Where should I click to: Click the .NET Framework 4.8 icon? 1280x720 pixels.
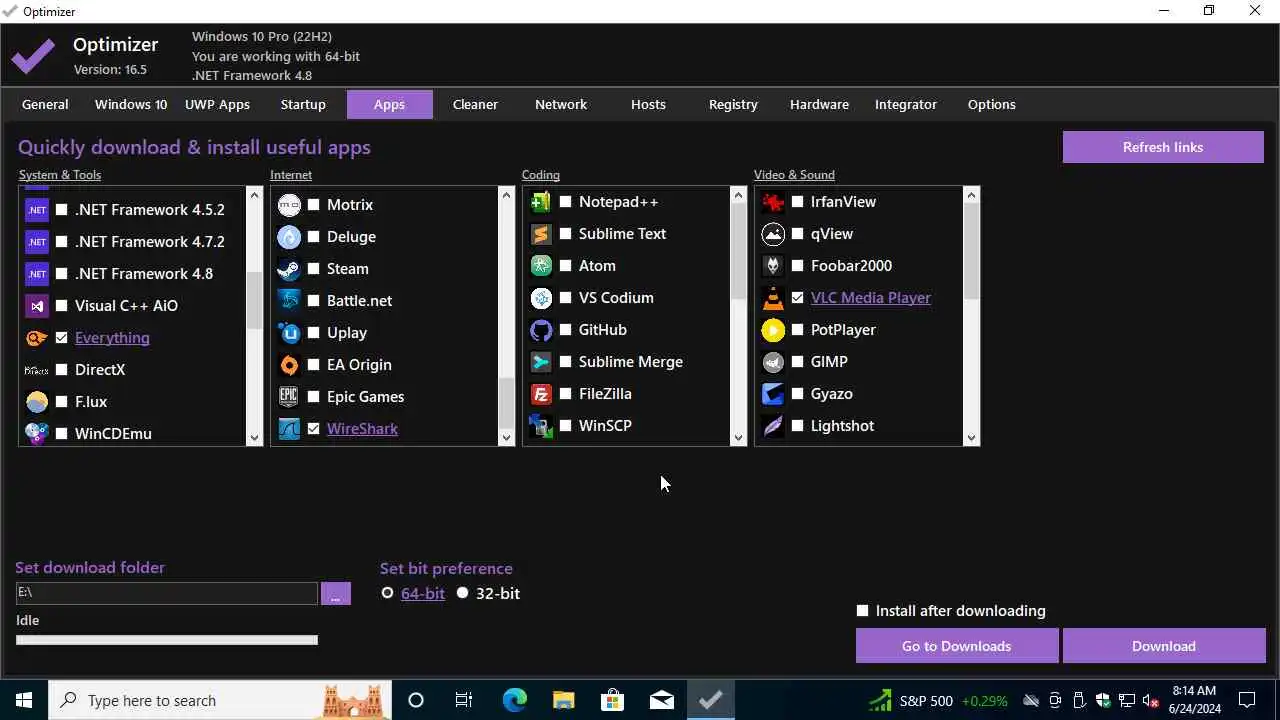pyautogui.click(x=37, y=274)
